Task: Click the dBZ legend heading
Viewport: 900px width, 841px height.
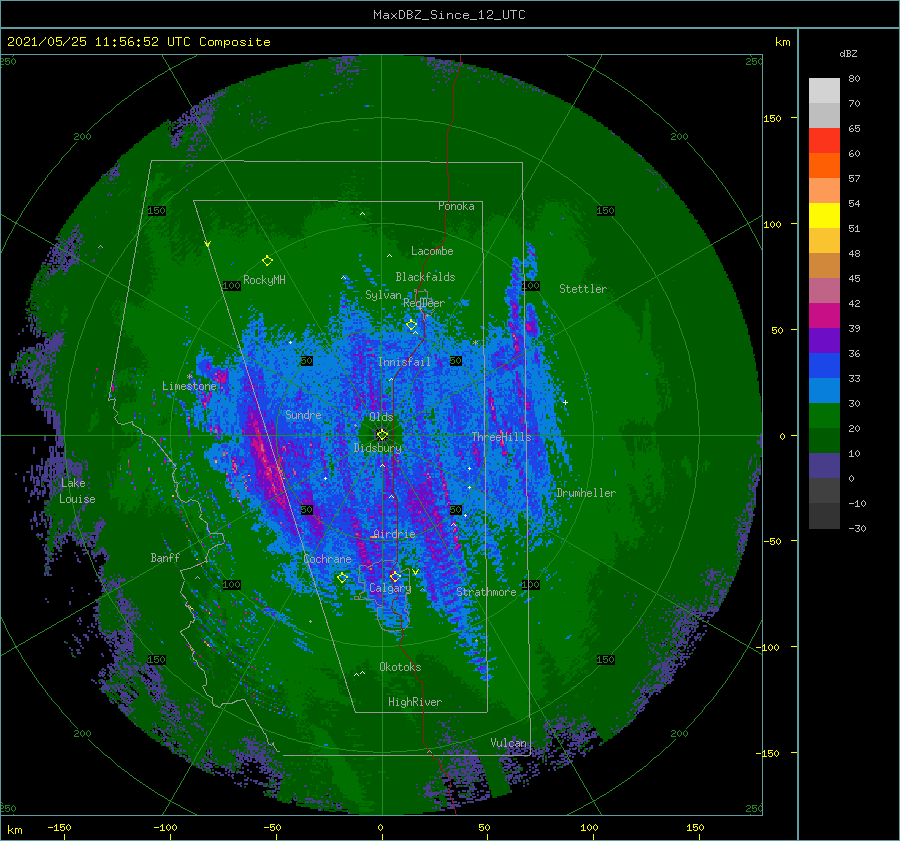Action: point(848,53)
